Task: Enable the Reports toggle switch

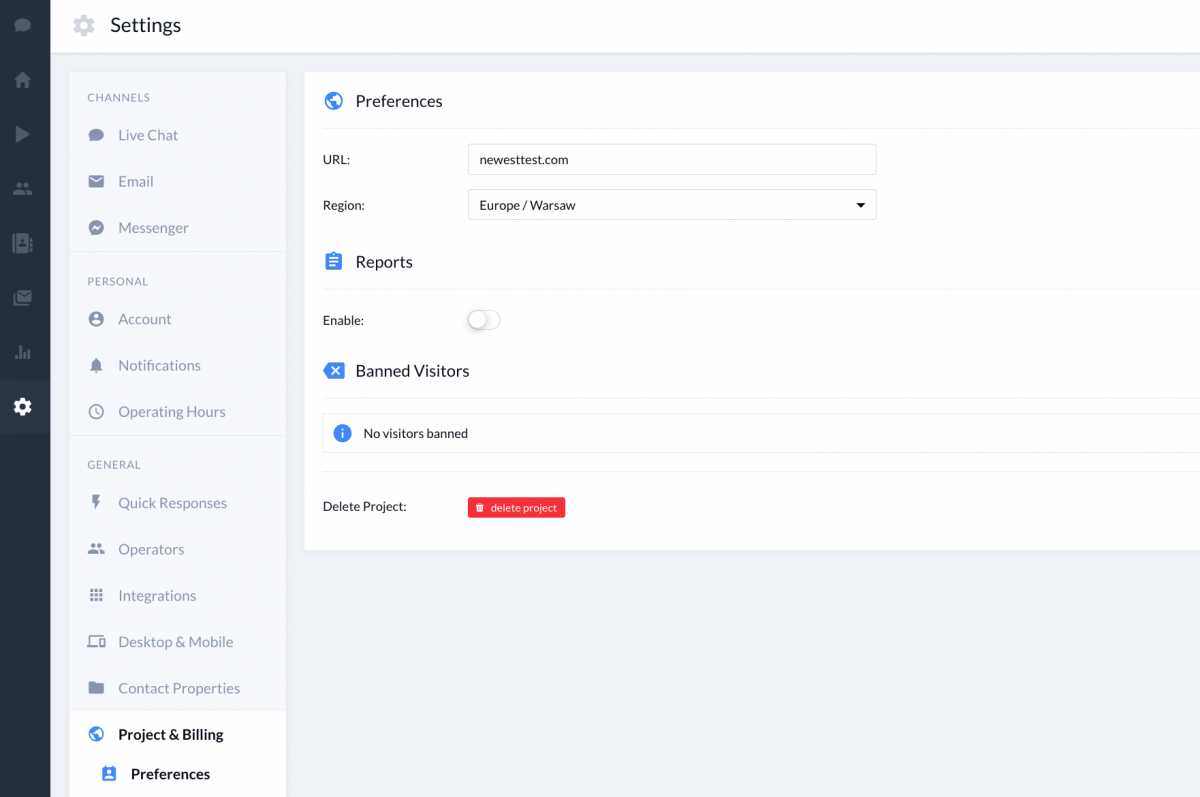Action: click(484, 320)
